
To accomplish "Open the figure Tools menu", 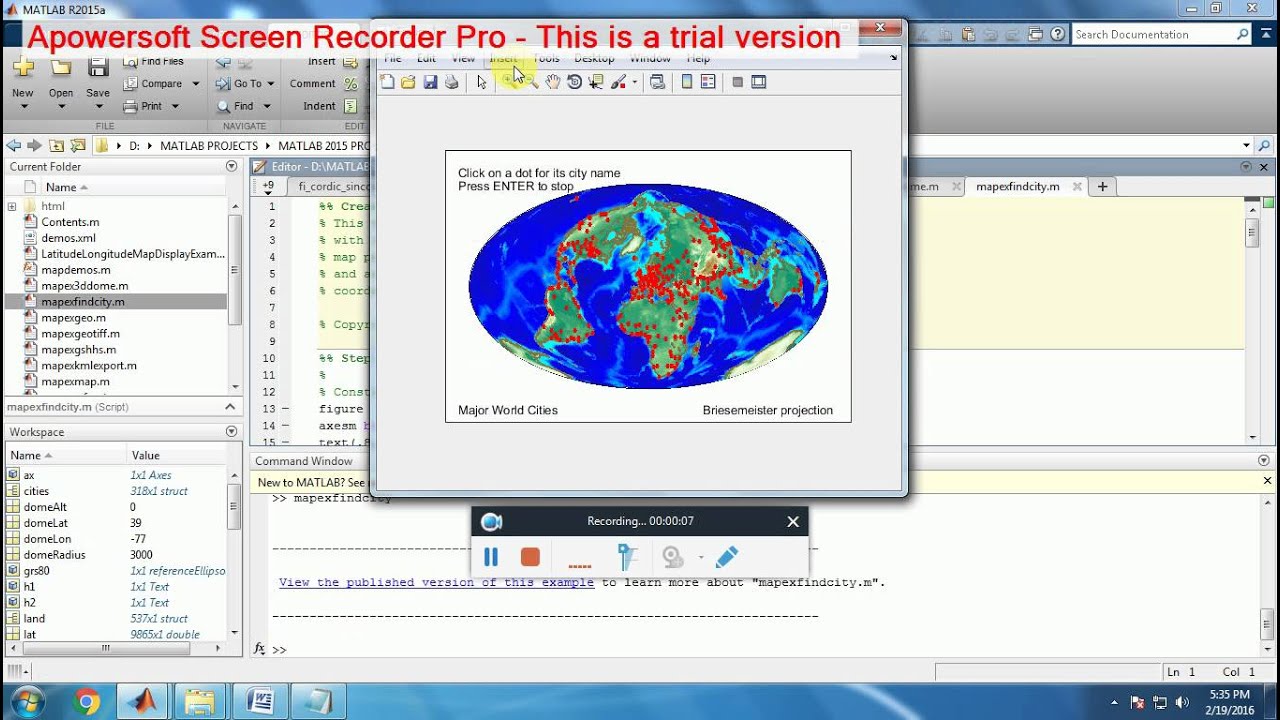I will (546, 59).
